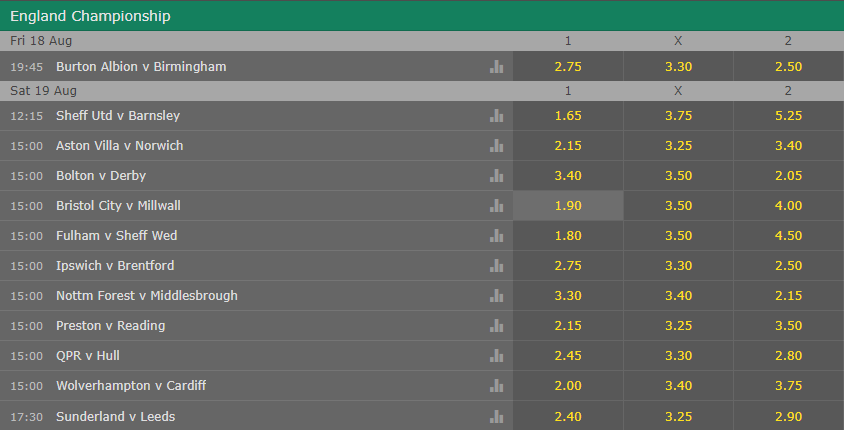Open stats icon for Sheff Utd v Barnsley
This screenshot has width=844, height=430.
[496, 116]
